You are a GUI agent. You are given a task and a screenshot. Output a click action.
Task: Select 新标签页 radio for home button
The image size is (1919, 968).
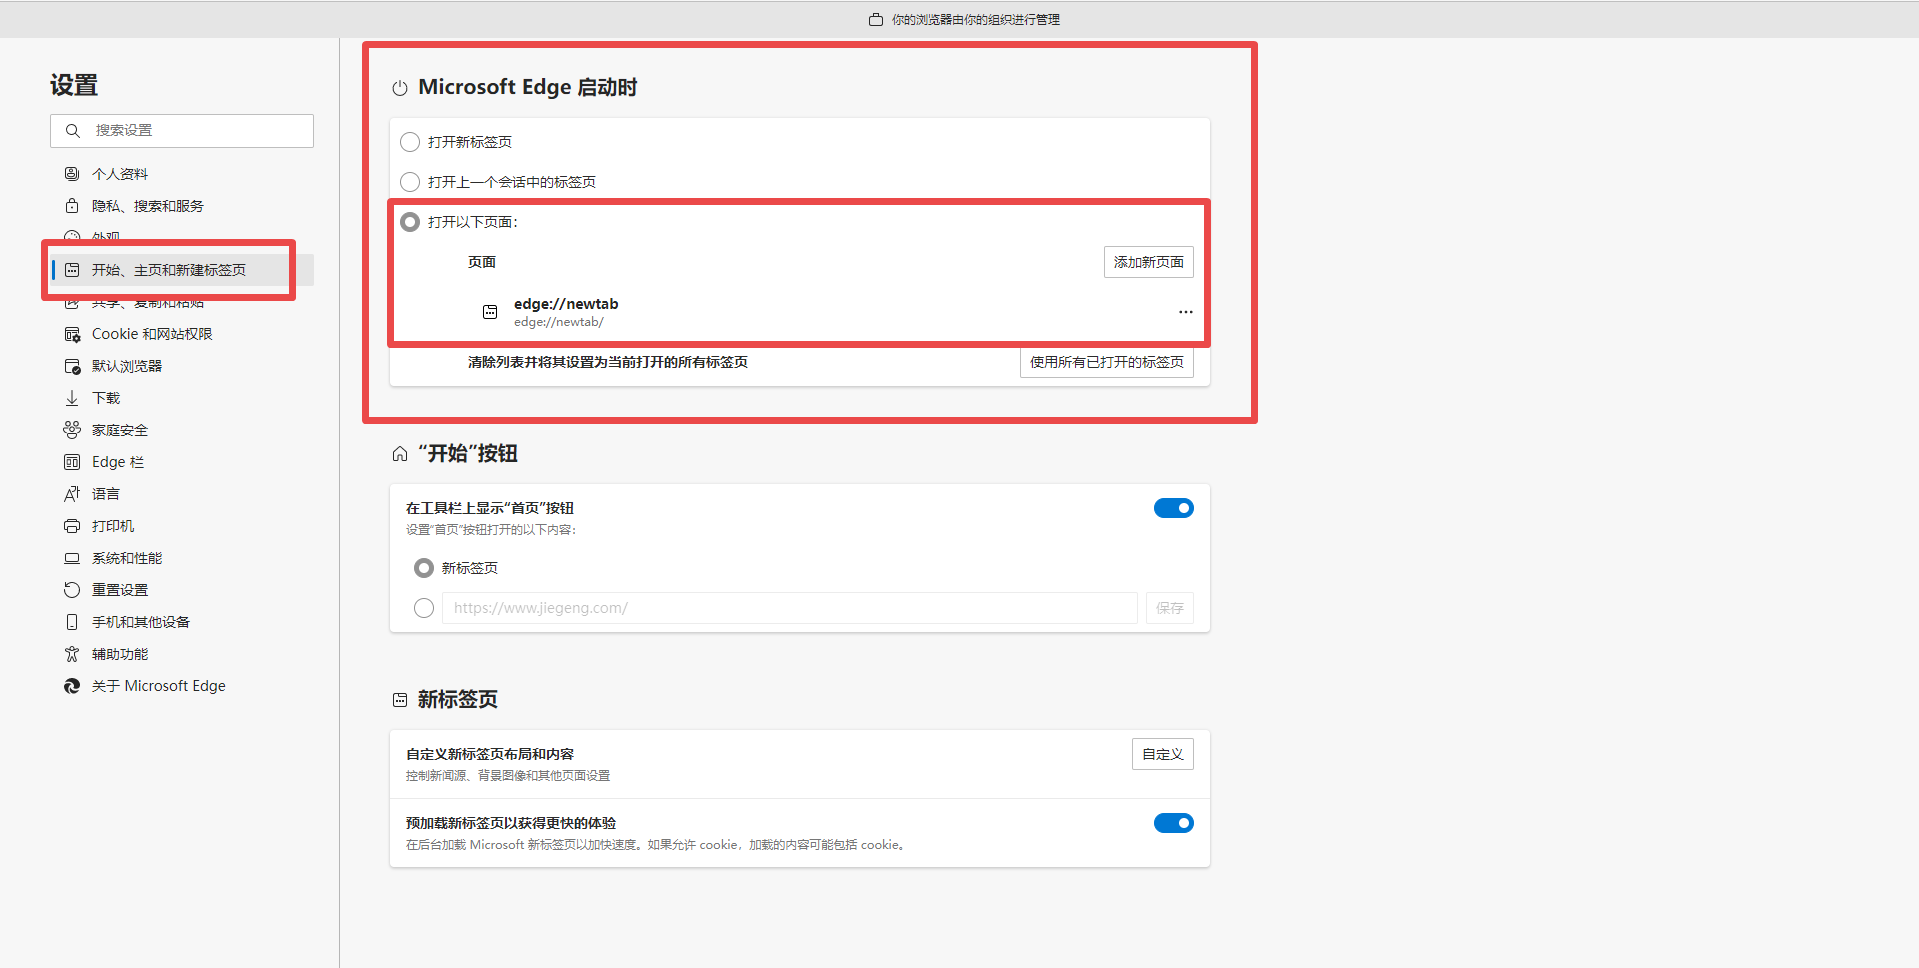[x=424, y=568]
